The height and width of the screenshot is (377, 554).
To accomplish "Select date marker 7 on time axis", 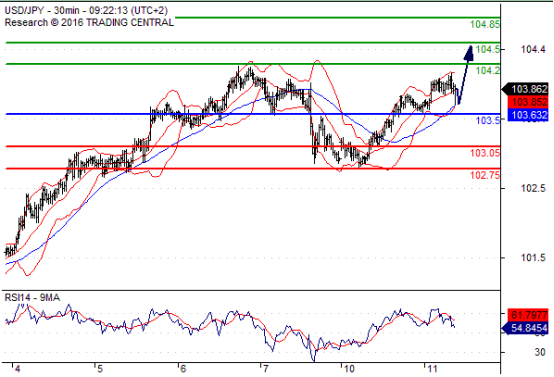I will point(265,369).
